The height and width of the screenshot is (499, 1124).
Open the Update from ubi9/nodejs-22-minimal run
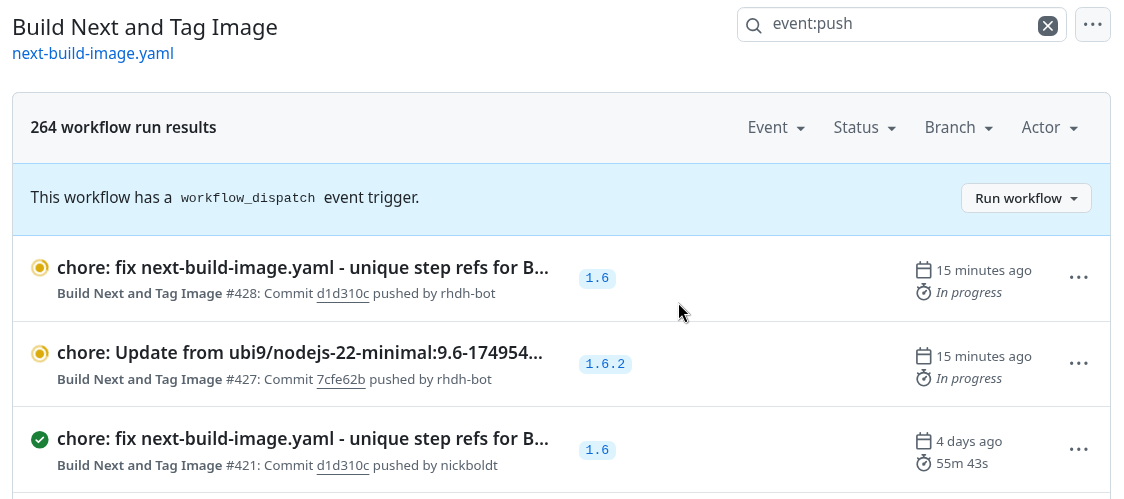300,353
